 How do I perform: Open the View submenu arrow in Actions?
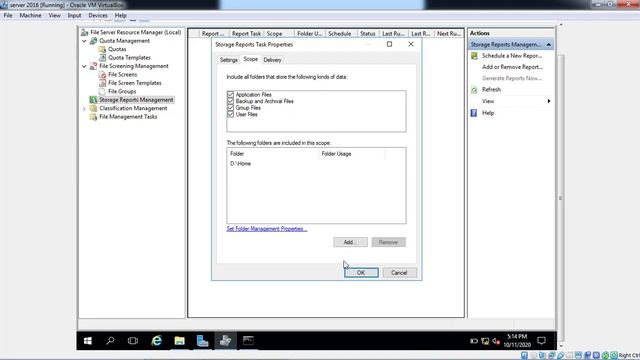pos(549,101)
